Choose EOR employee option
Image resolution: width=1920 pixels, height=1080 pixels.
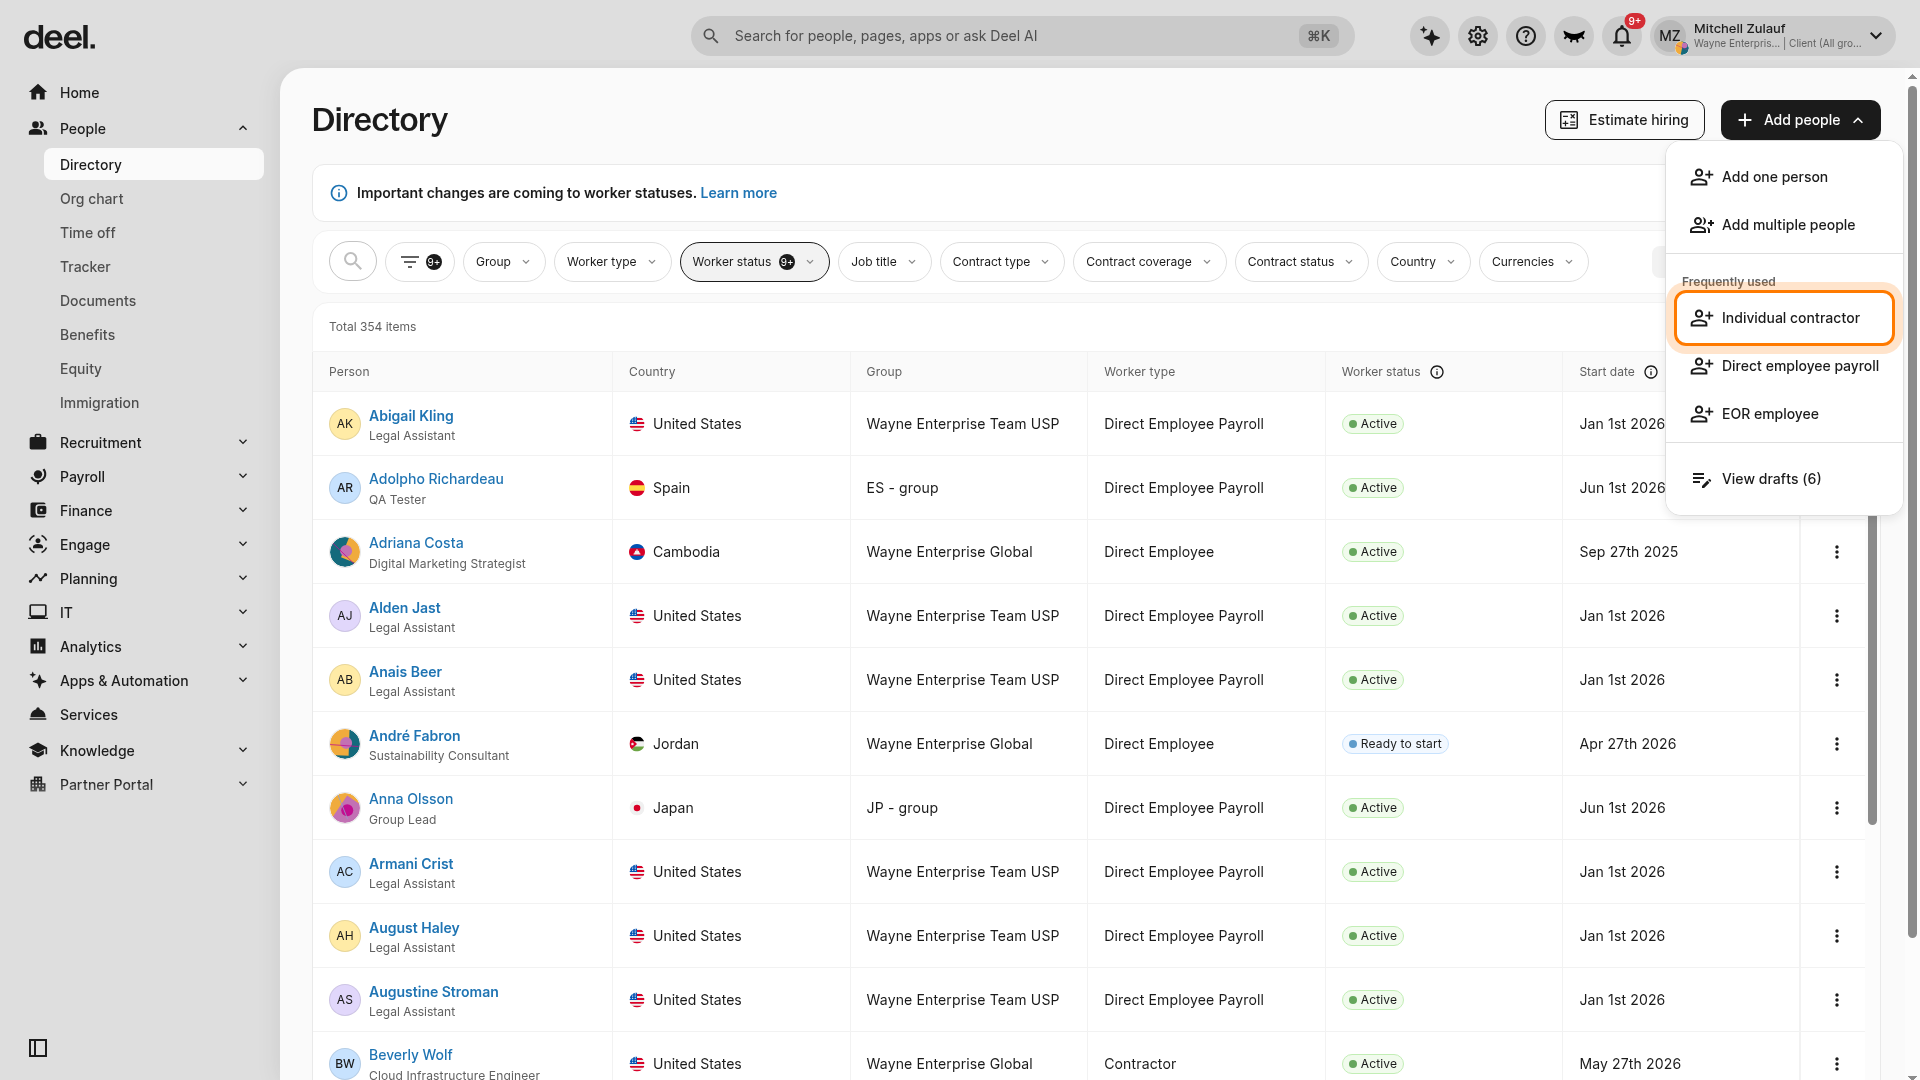(1784, 414)
